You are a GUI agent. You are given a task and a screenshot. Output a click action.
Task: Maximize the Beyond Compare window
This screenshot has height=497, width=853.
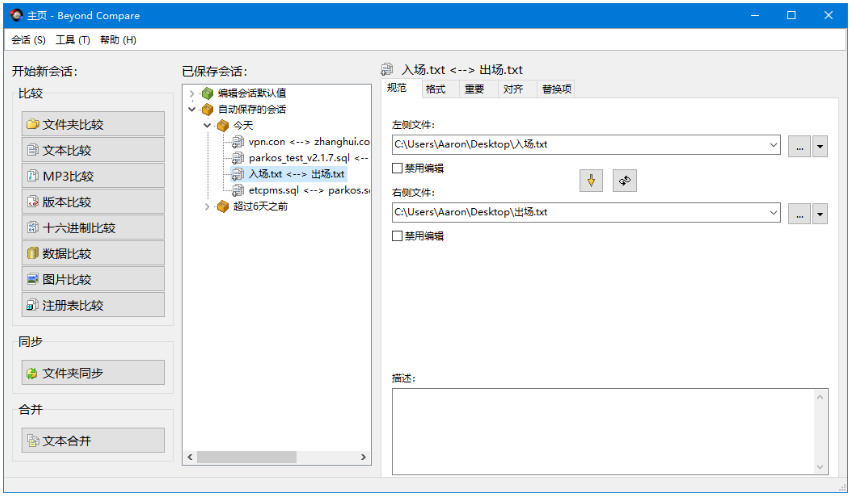tap(792, 15)
